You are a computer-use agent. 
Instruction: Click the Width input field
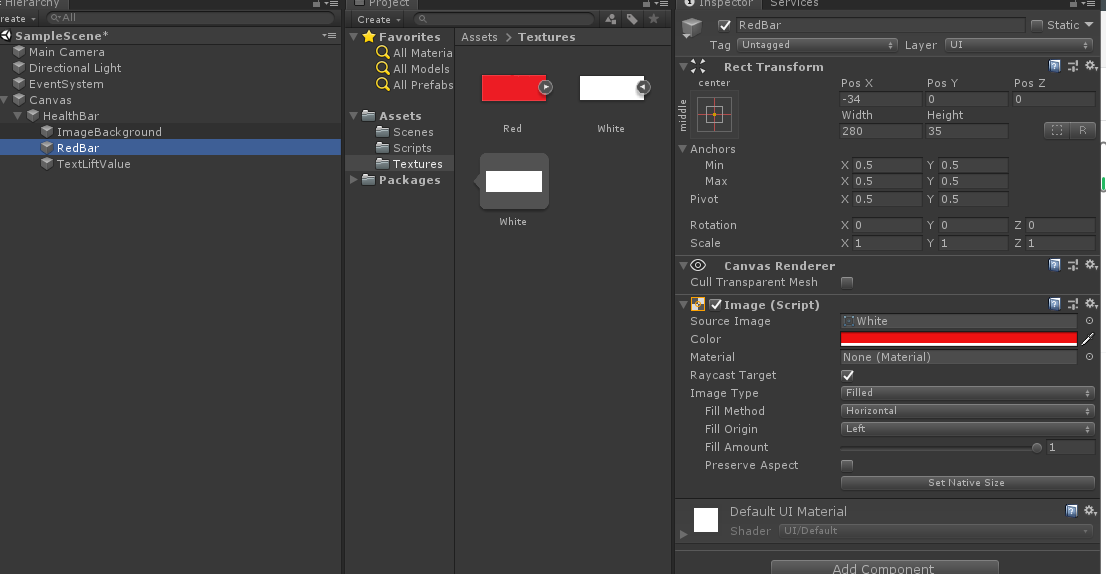pyautogui.click(x=880, y=131)
